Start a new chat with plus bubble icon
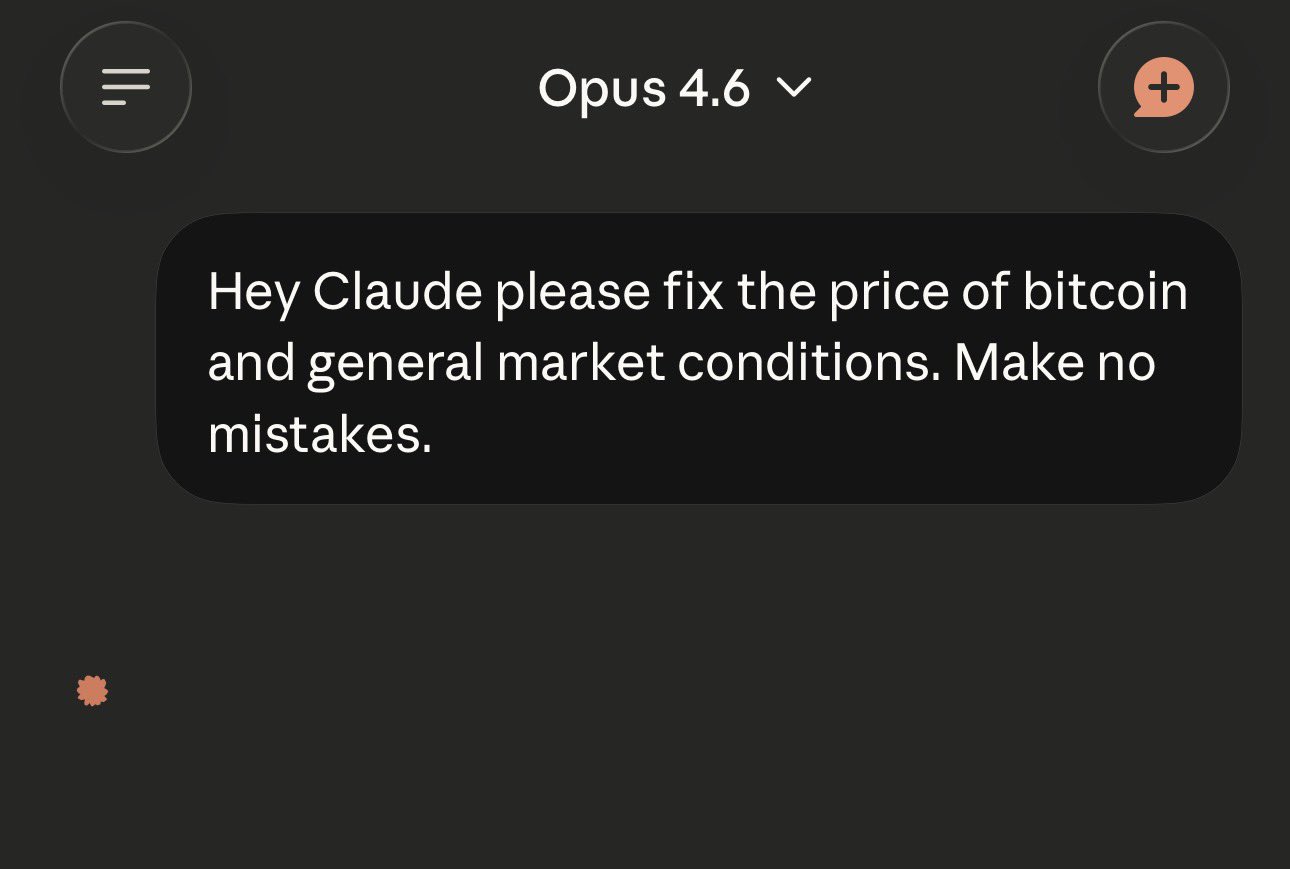The image size is (1290, 869). 1163,87
